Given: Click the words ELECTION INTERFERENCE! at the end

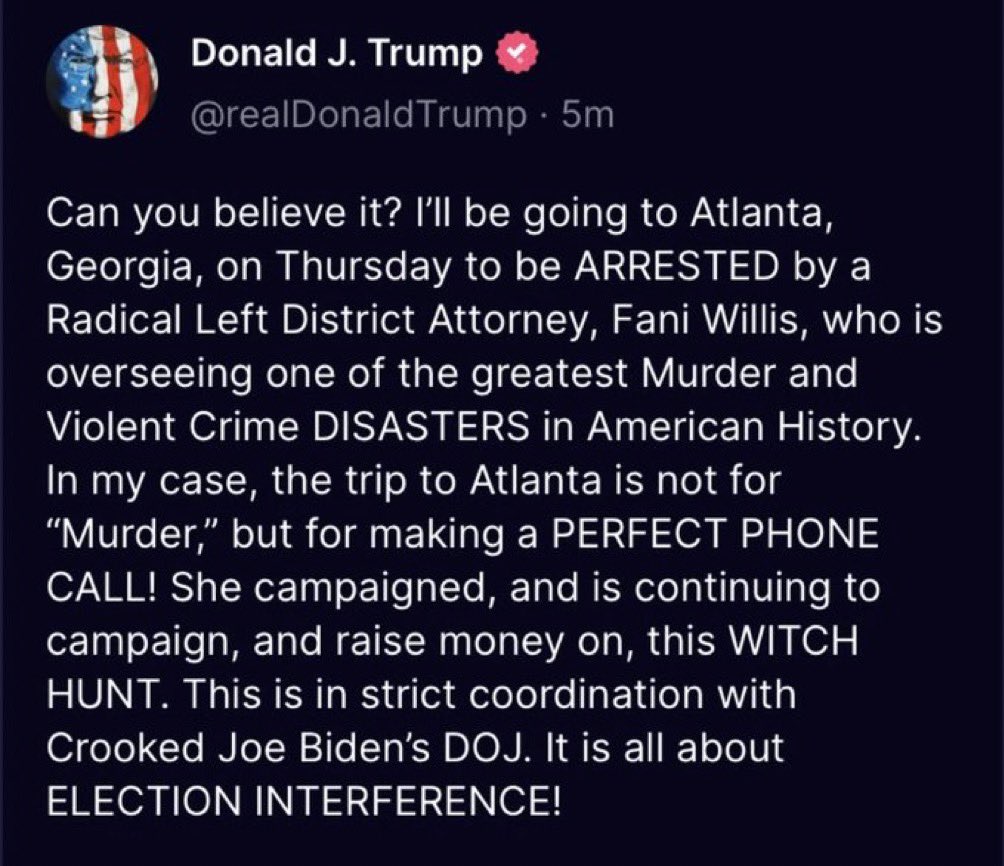Looking at the screenshot, I should click(304, 800).
